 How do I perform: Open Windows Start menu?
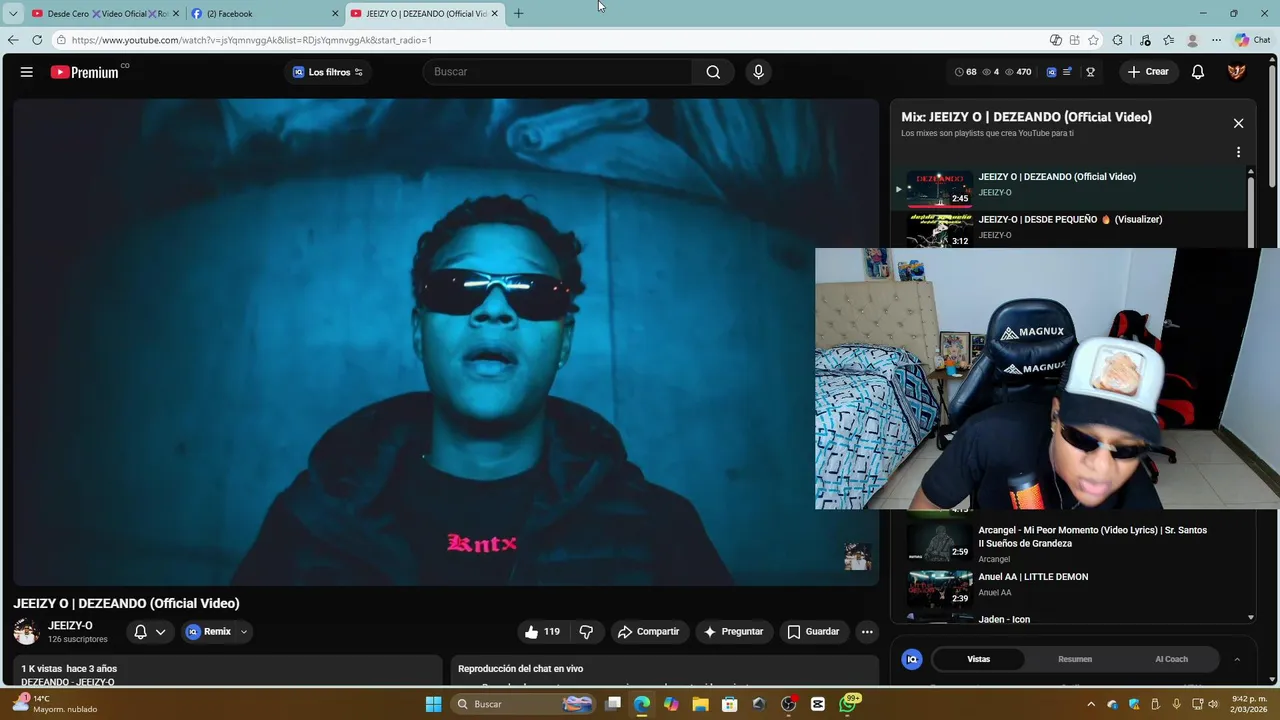[433, 704]
